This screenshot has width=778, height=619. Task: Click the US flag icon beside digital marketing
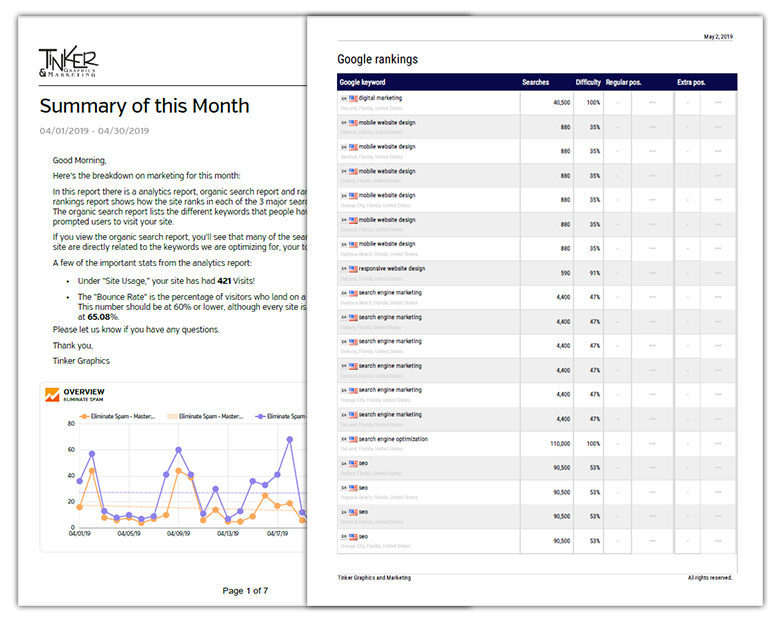pyautogui.click(x=353, y=98)
